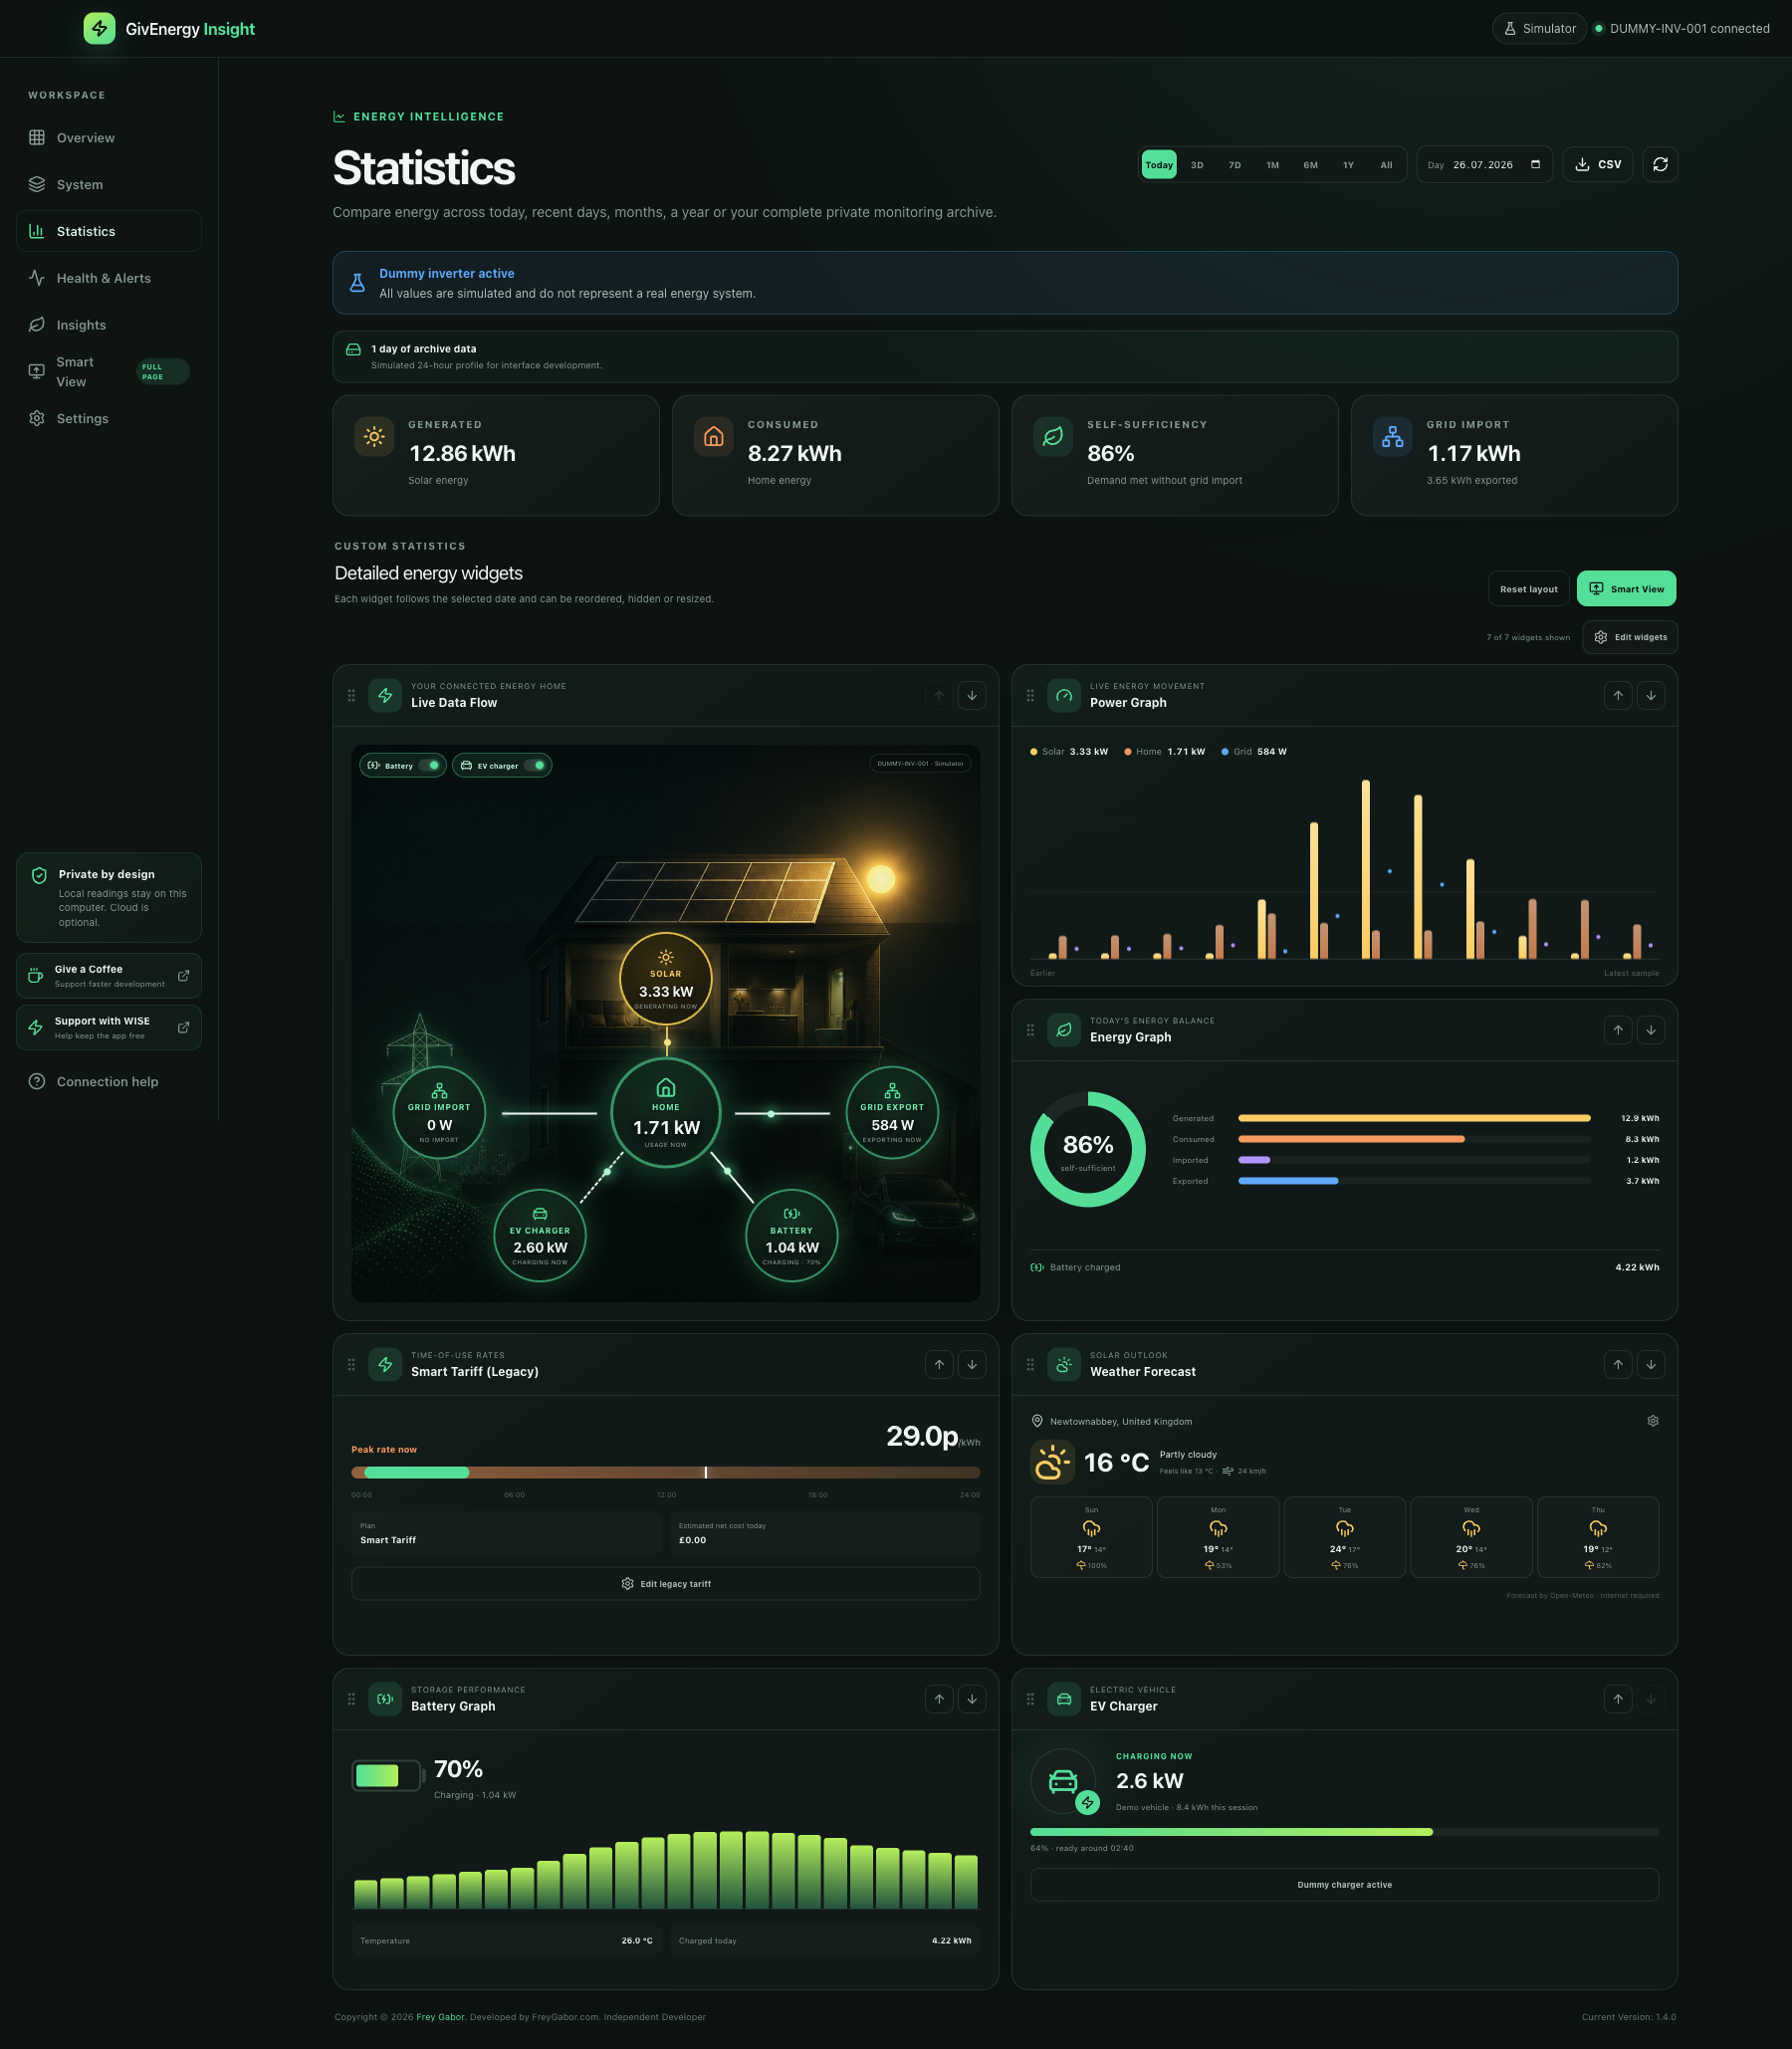The height and width of the screenshot is (2049, 1792).
Task: Switch range to 1Y
Action: point(1348,165)
